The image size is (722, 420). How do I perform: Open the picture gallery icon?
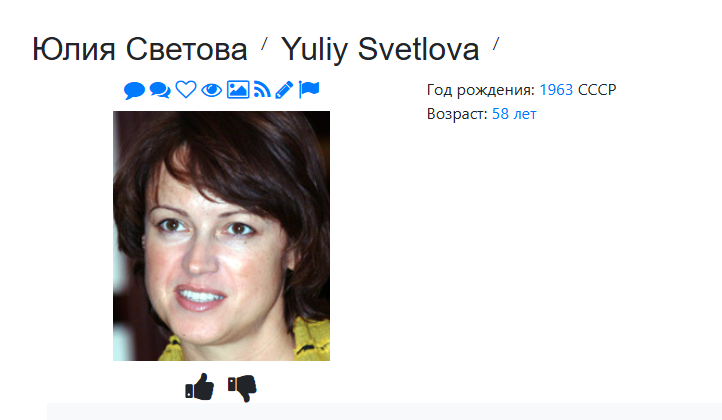pyautogui.click(x=238, y=89)
